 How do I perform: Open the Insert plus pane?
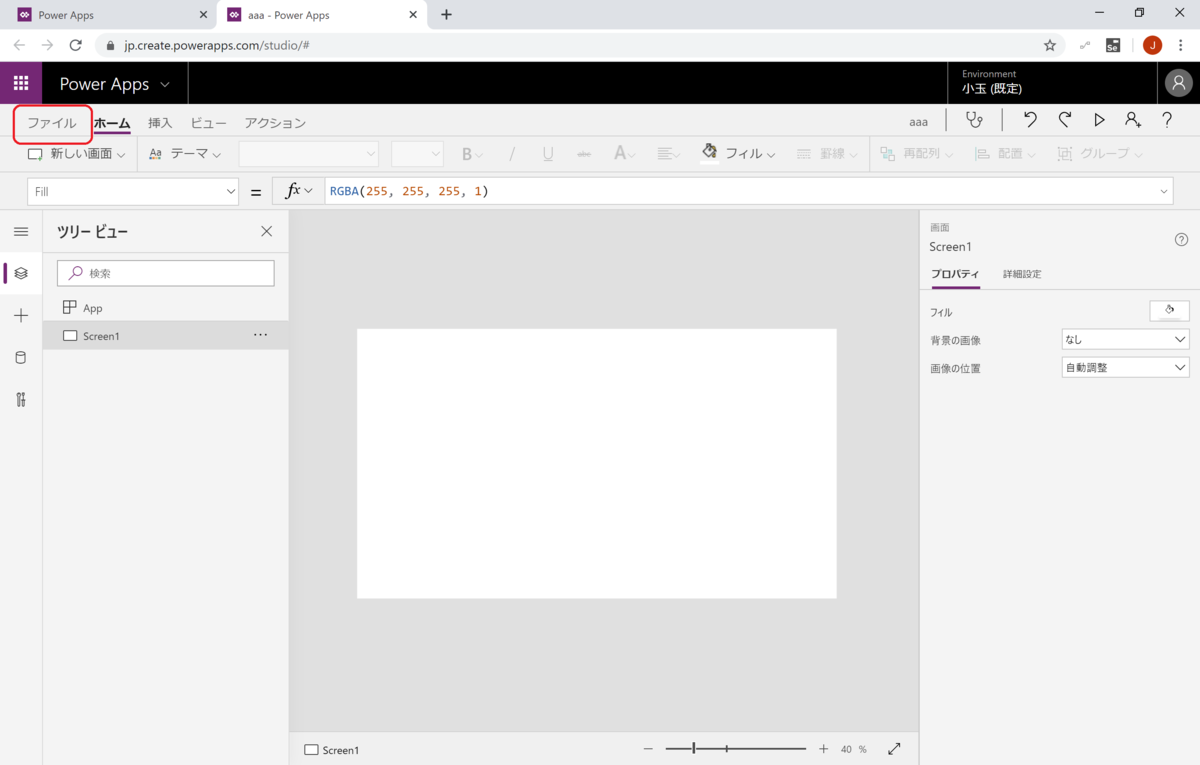click(21, 316)
